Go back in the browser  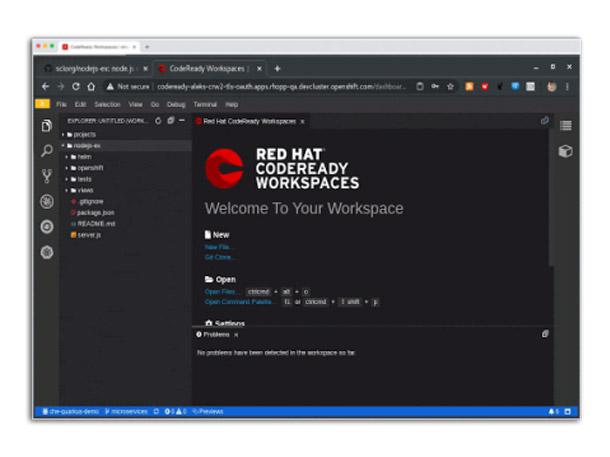click(46, 86)
